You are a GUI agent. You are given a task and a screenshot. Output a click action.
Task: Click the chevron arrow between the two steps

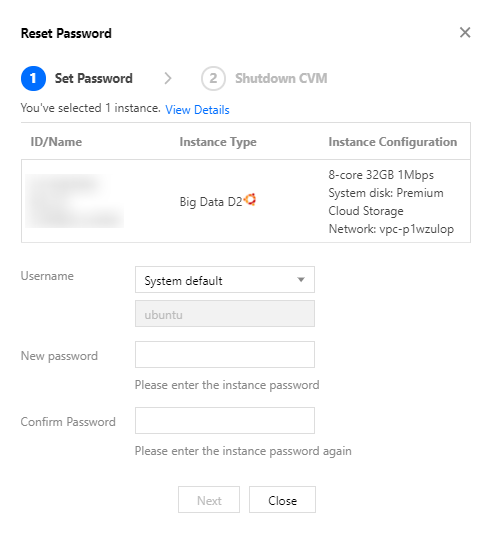[168, 78]
